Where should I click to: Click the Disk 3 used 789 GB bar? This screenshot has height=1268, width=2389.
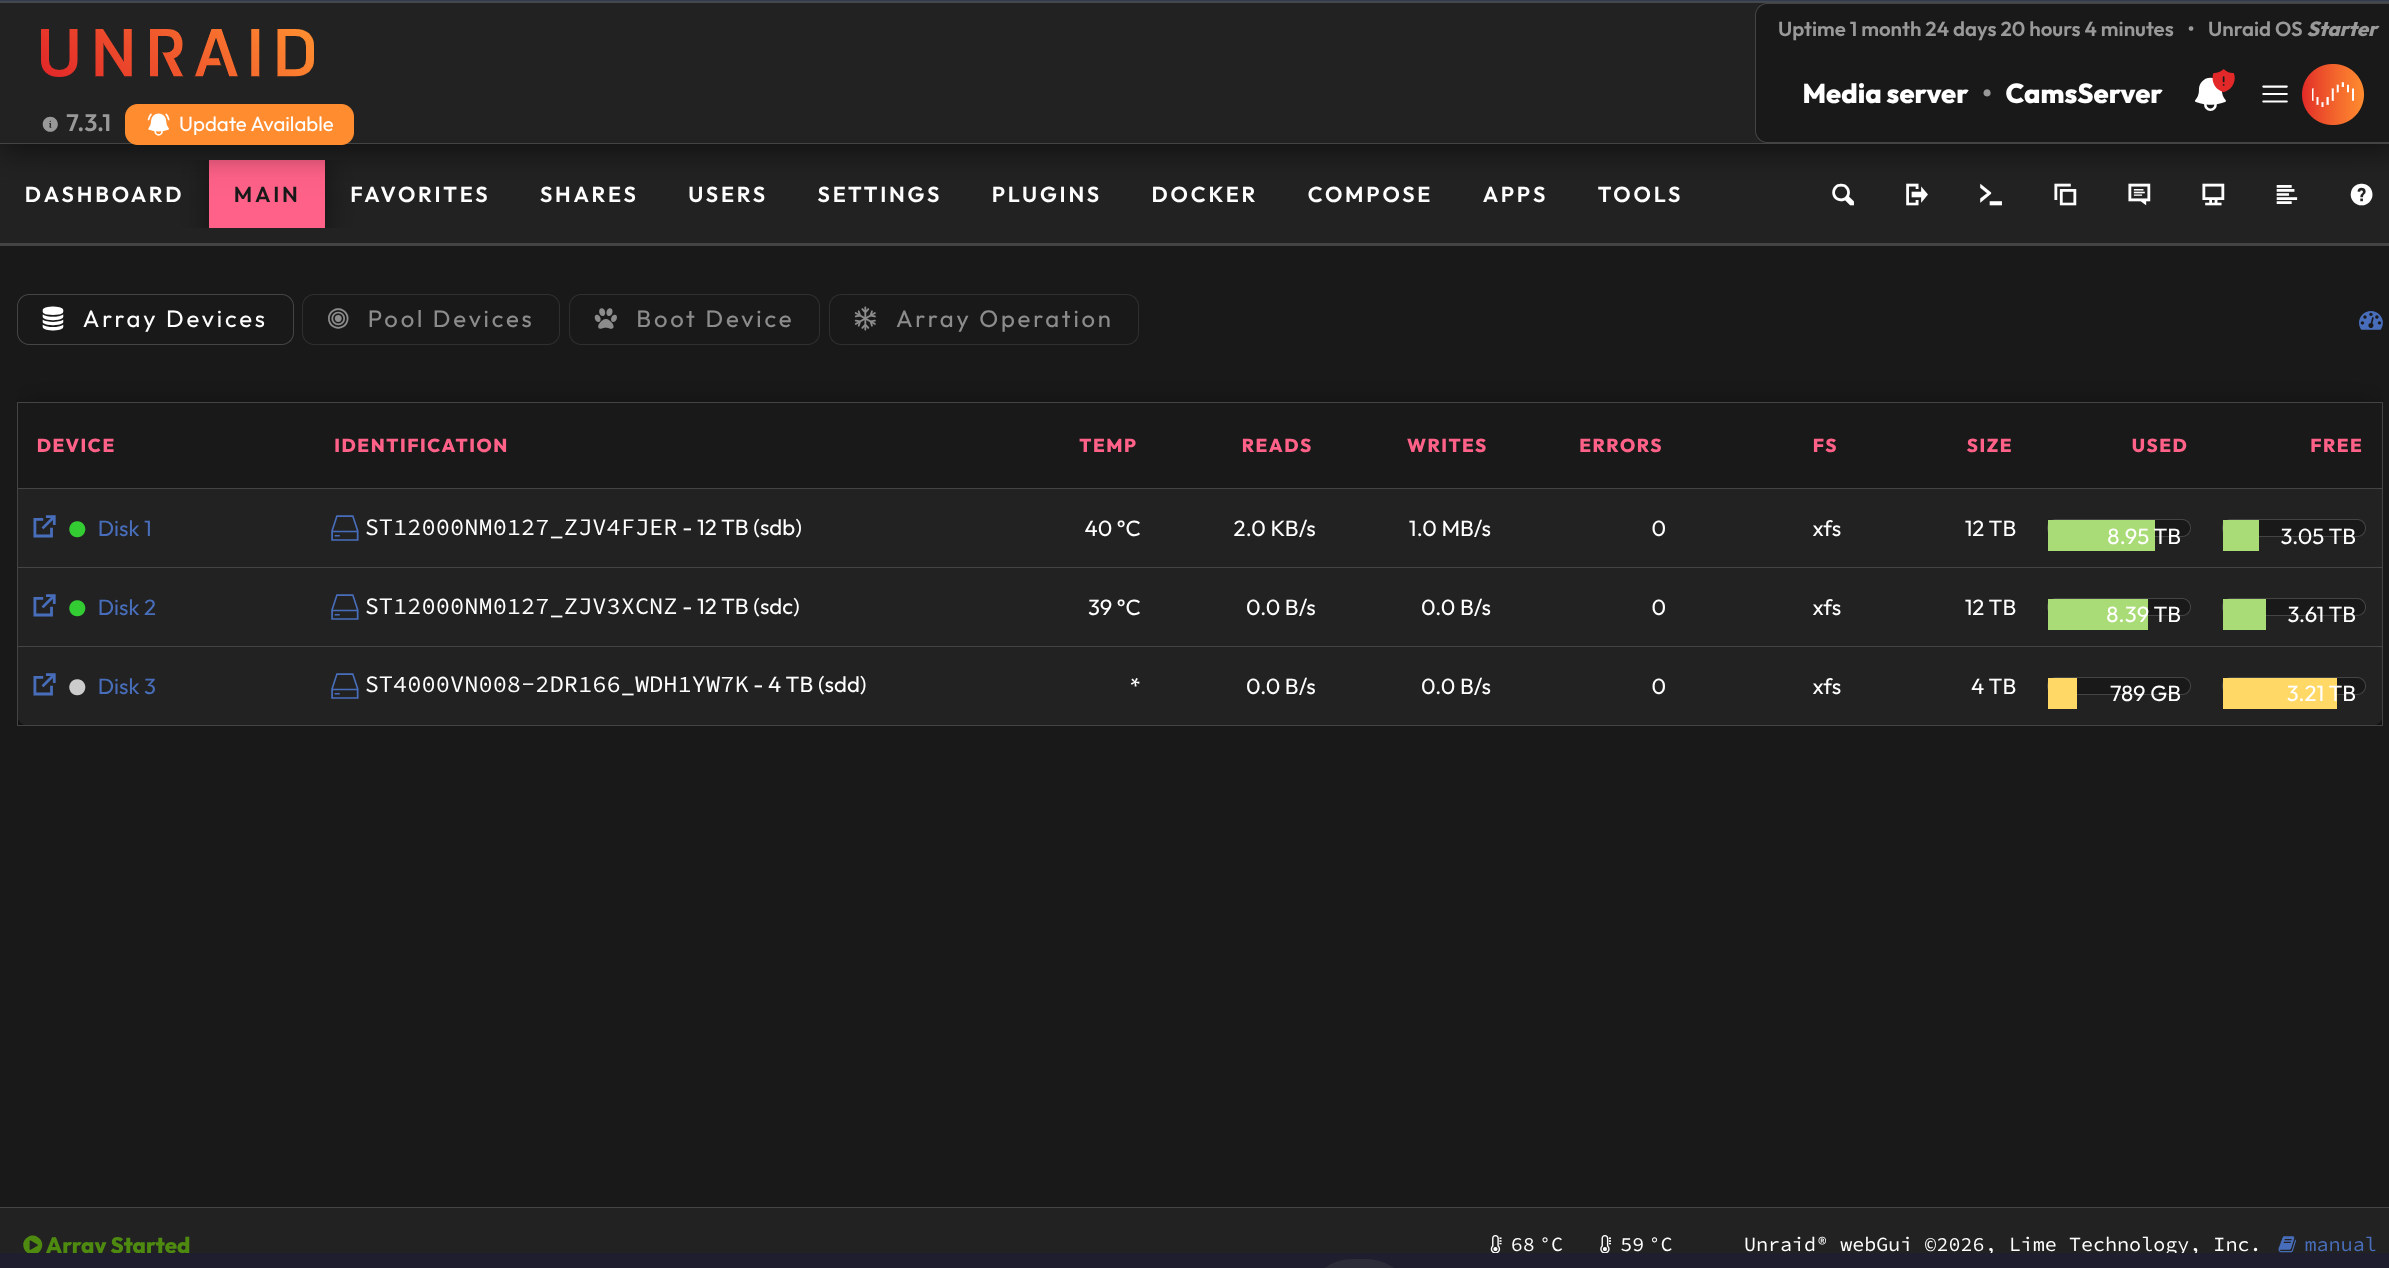pos(2119,693)
